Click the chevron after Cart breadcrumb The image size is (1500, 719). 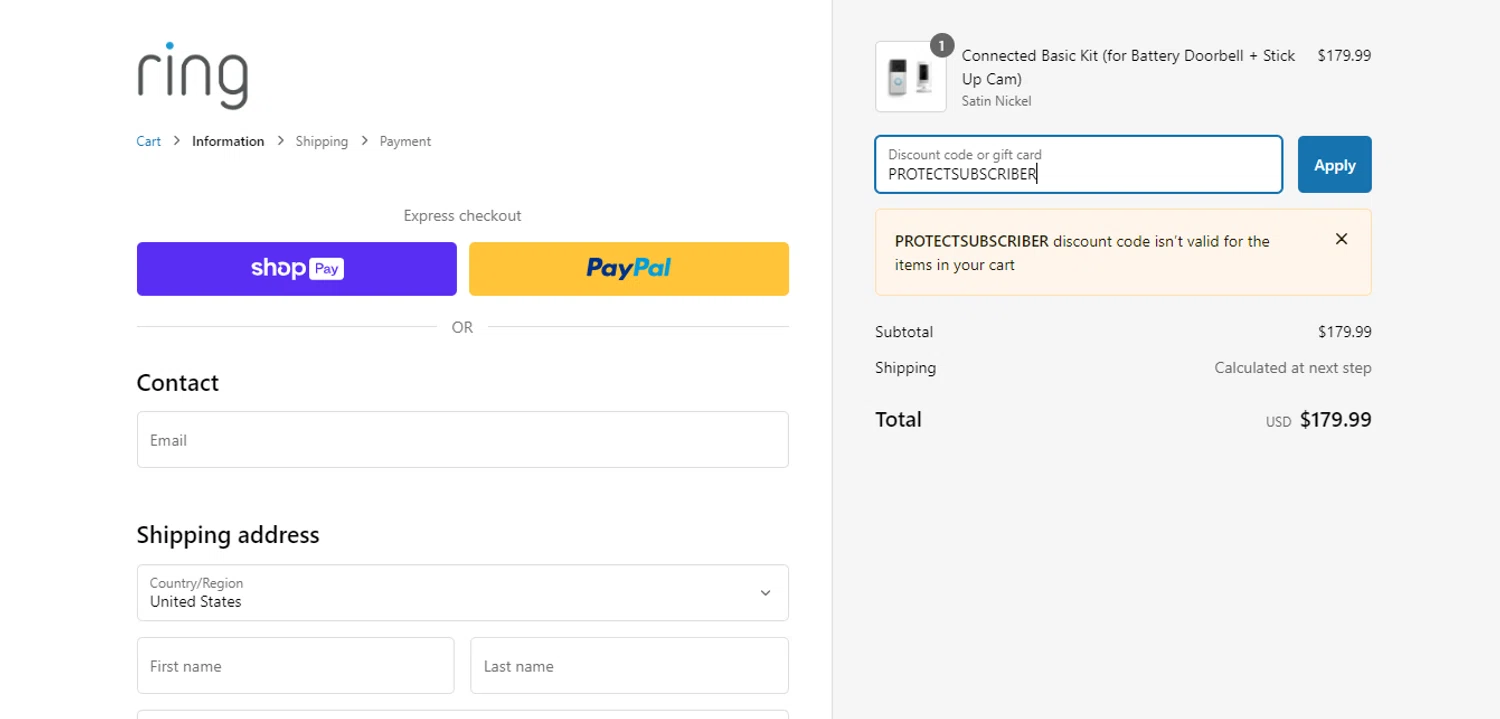(x=177, y=142)
